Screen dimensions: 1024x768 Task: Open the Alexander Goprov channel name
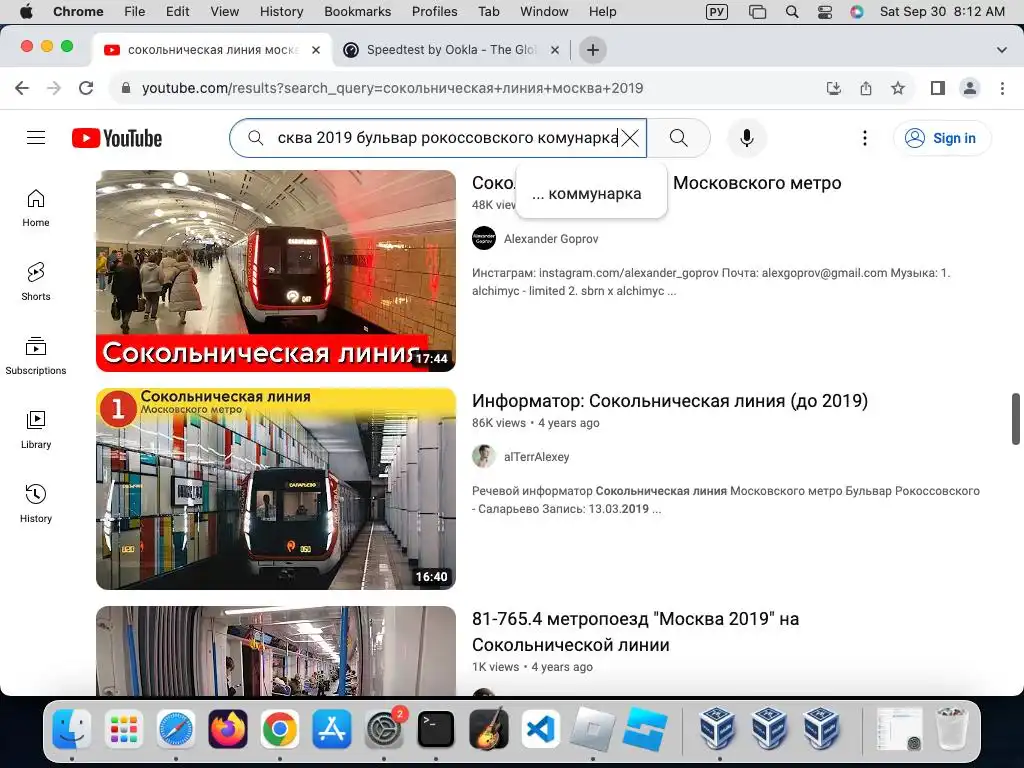[x=551, y=238]
